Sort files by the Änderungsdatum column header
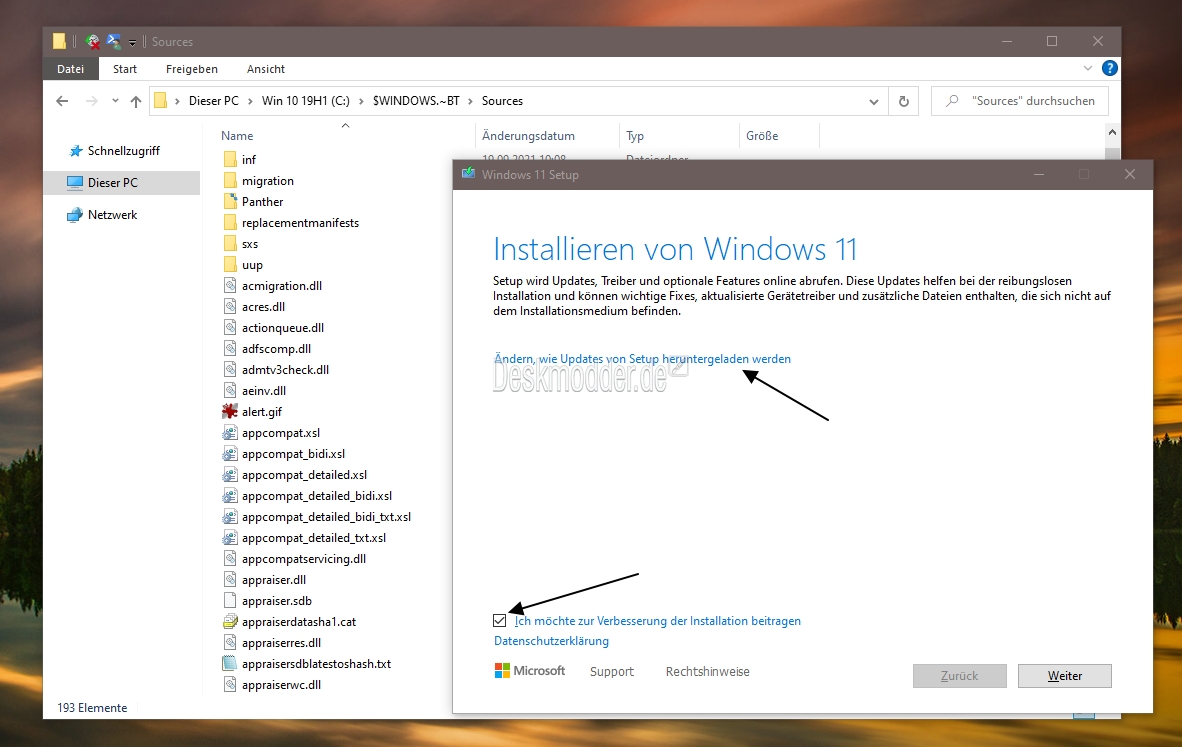Screen dimensions: 1182x747 [528, 136]
